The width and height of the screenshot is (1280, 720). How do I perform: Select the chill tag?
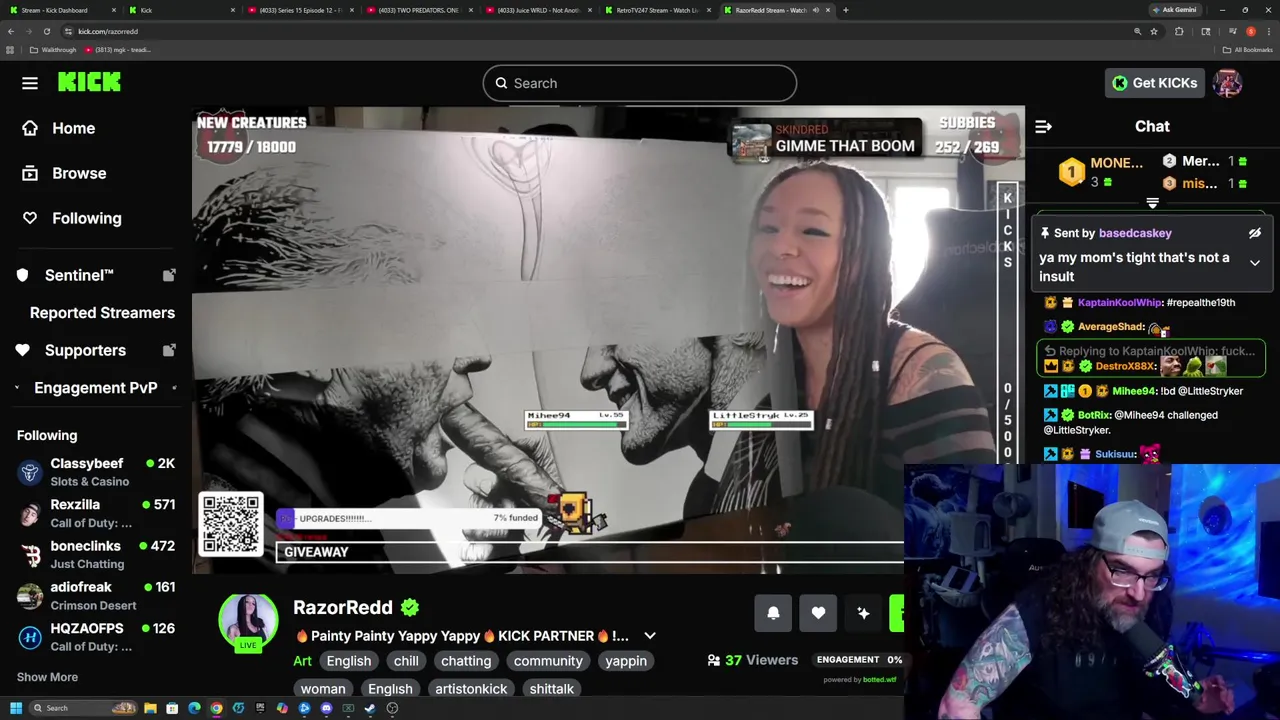[406, 661]
